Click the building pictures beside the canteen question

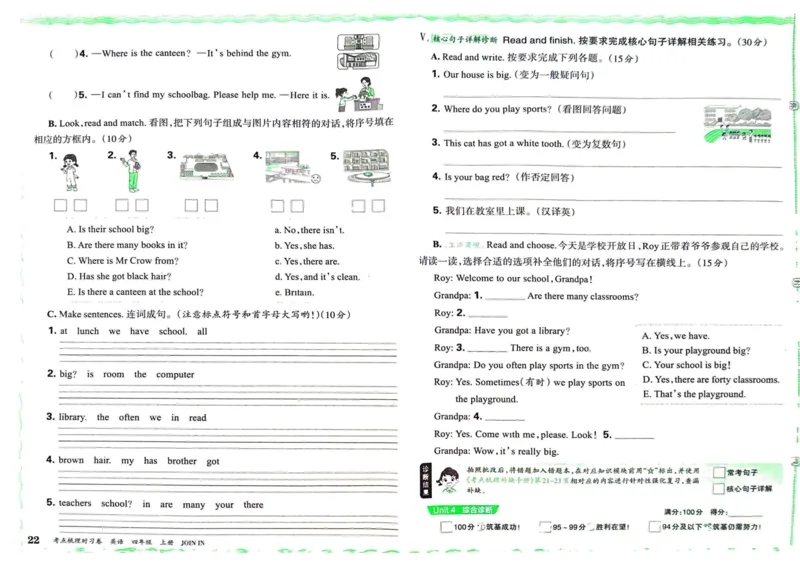point(358,52)
